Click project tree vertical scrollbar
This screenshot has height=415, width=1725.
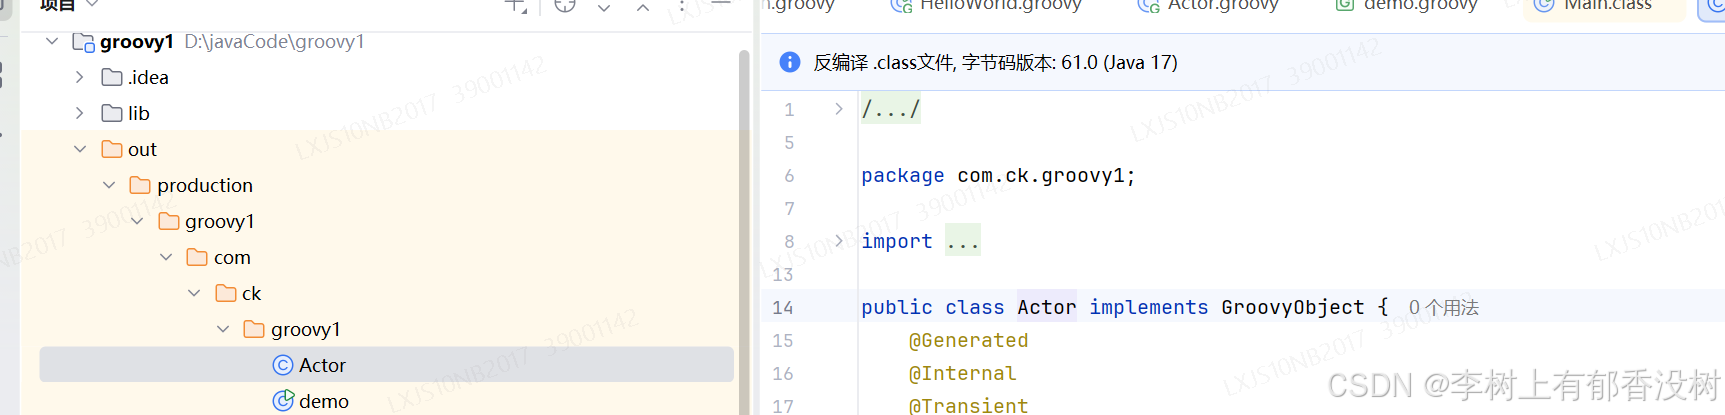point(744,230)
